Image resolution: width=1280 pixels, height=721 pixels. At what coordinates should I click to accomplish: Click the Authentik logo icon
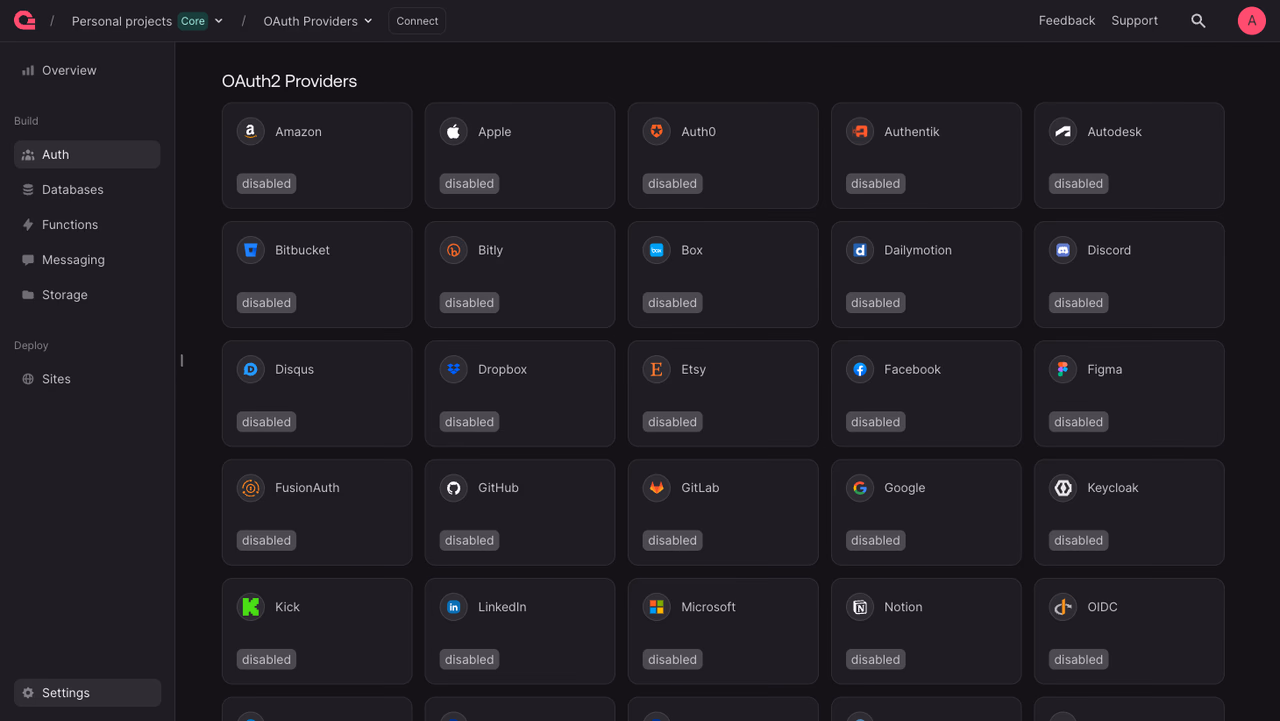(x=859, y=131)
